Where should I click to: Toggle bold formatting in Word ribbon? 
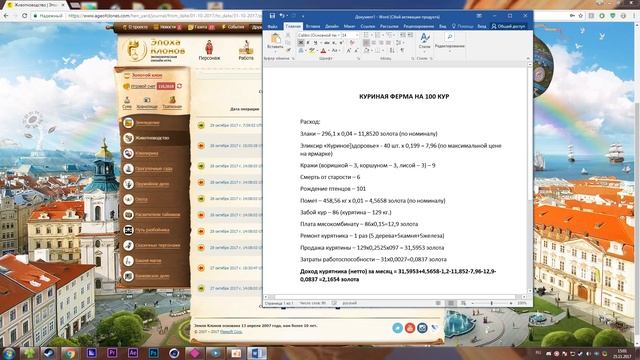tap(300, 42)
